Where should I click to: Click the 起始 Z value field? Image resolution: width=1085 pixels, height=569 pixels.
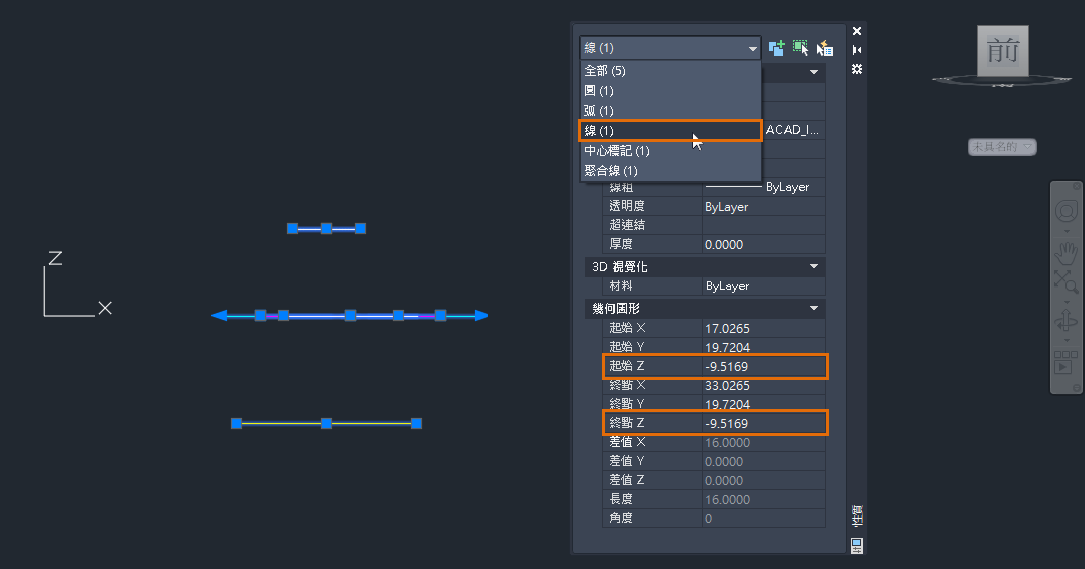(763, 367)
